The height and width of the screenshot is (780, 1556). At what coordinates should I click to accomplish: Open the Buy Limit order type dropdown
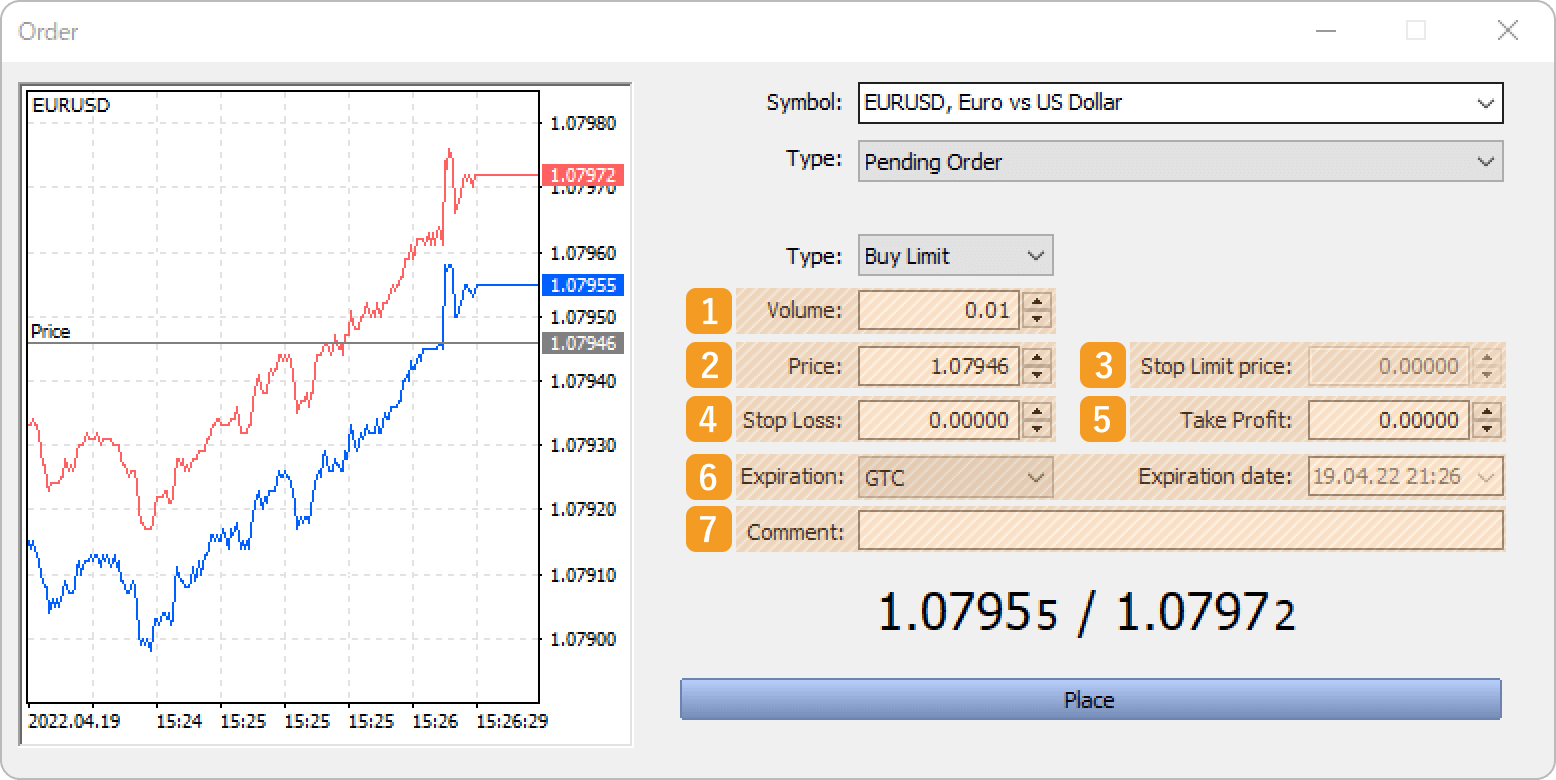[955, 256]
